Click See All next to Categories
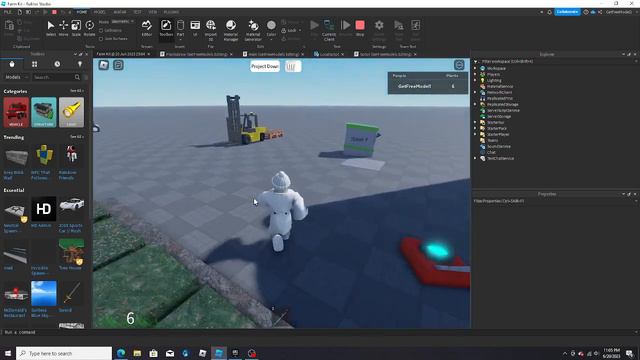The height and width of the screenshot is (360, 640). (77, 91)
